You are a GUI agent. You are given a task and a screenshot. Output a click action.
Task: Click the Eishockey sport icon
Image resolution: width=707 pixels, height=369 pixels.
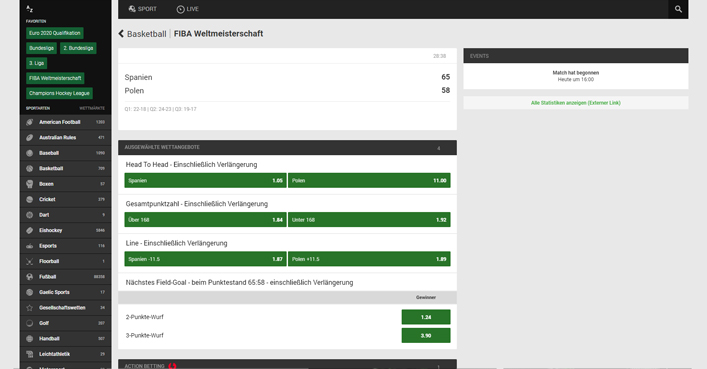click(30, 231)
